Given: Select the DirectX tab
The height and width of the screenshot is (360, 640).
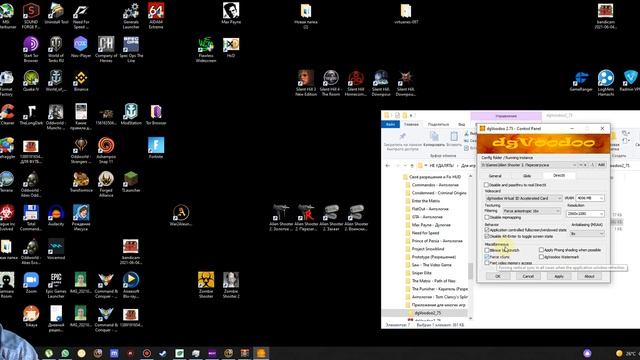Looking at the screenshot, I should click(559, 176).
